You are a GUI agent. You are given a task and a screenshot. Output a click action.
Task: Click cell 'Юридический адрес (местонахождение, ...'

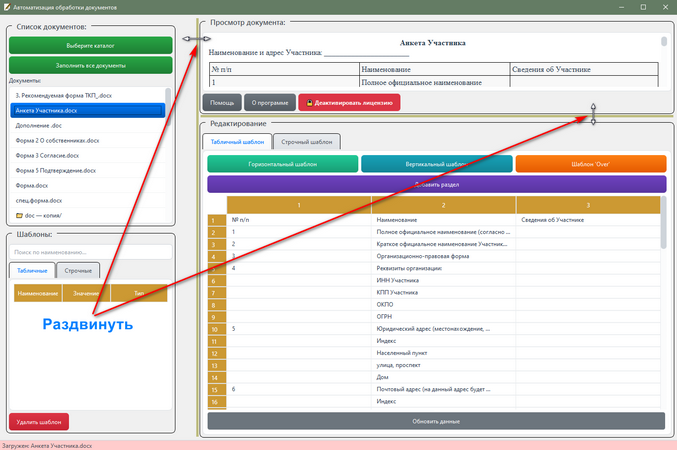[x=443, y=329]
